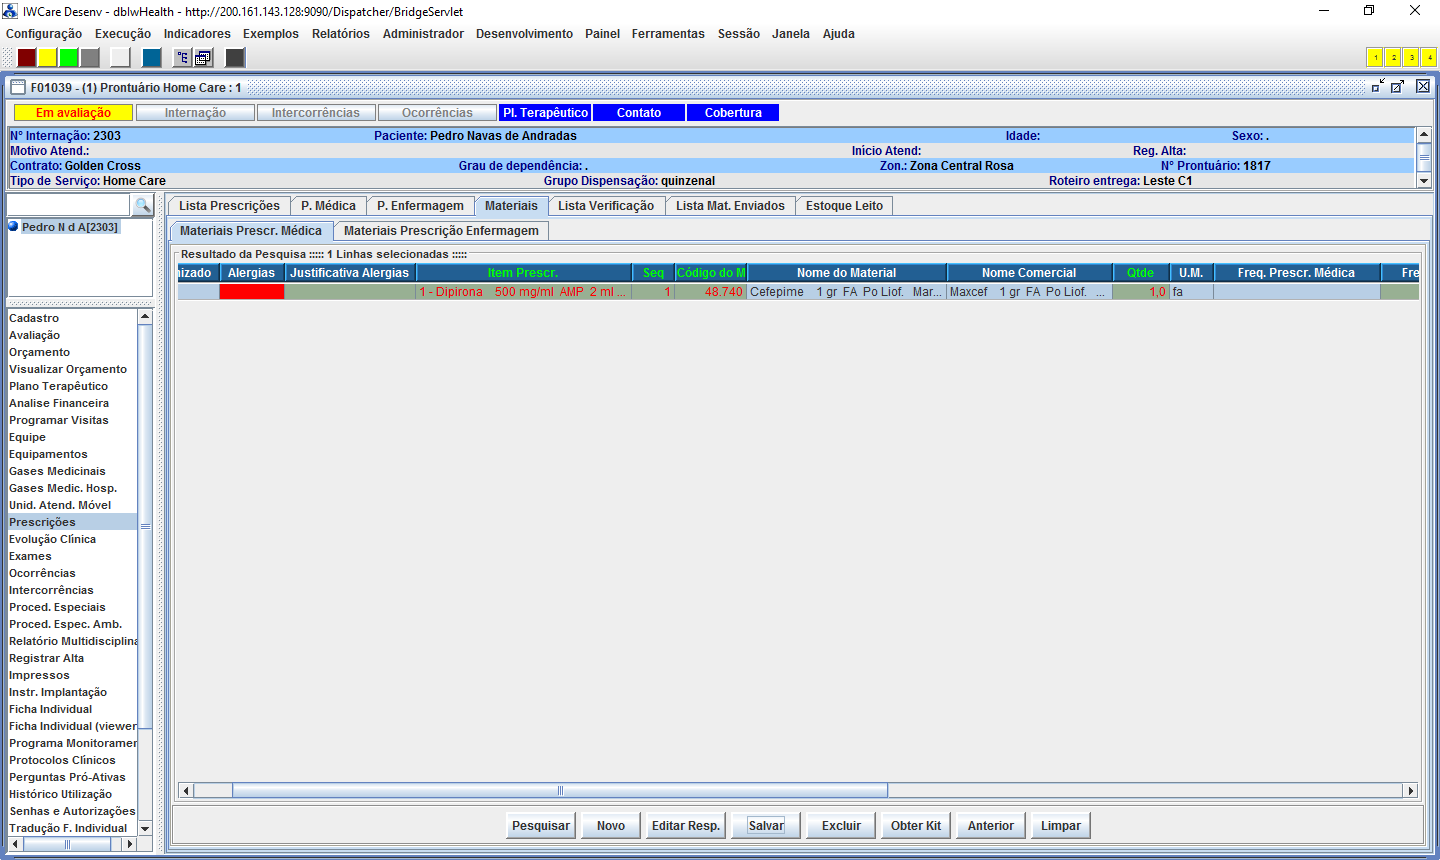This screenshot has width=1440, height=860.
Task: Click the tree-structure icon in the toolbar
Action: pos(182,58)
